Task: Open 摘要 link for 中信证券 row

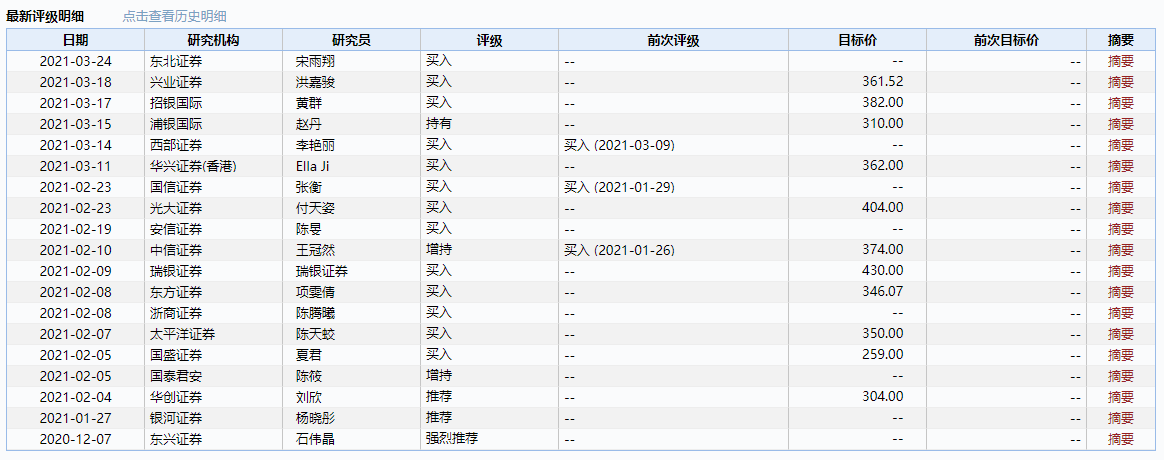Action: tap(1121, 250)
